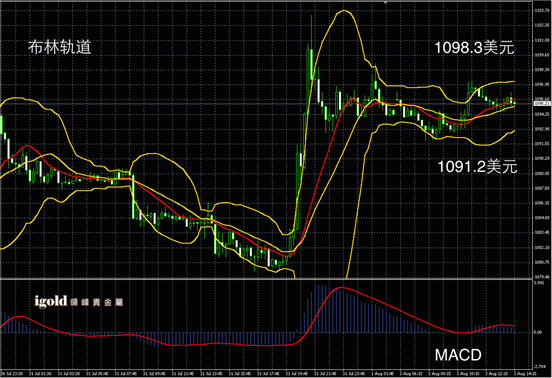The image size is (552, 378).
Task: Click the 0.00 MACD scale value
Action: click(x=539, y=332)
